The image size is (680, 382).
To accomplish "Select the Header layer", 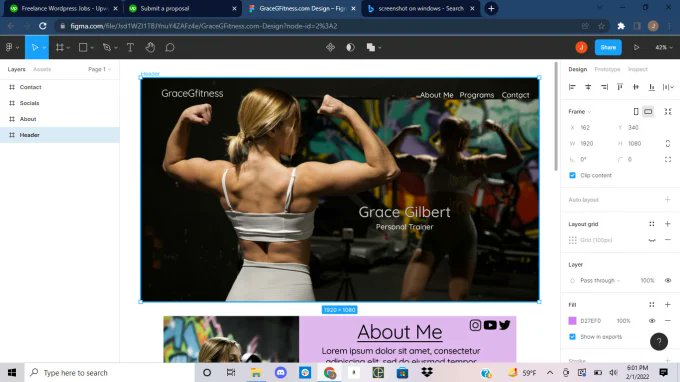I will click(x=60, y=135).
